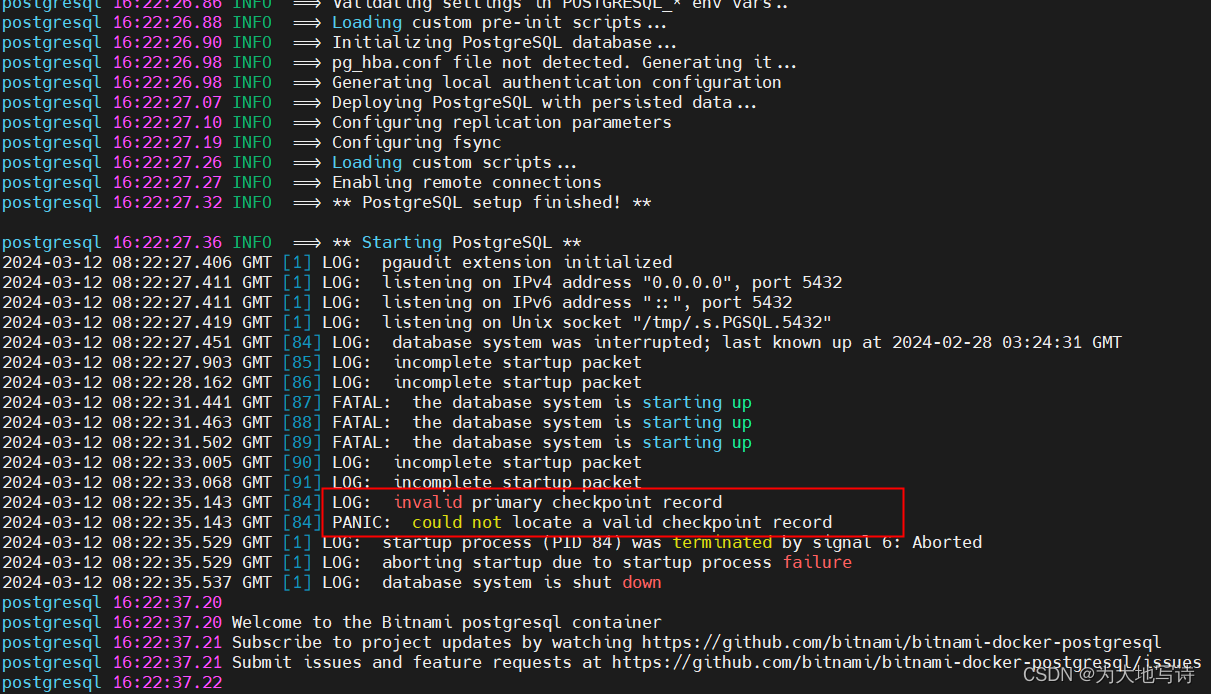Click "Deploying PostgreSQL with persisted data..."

pyautogui.click(x=544, y=102)
